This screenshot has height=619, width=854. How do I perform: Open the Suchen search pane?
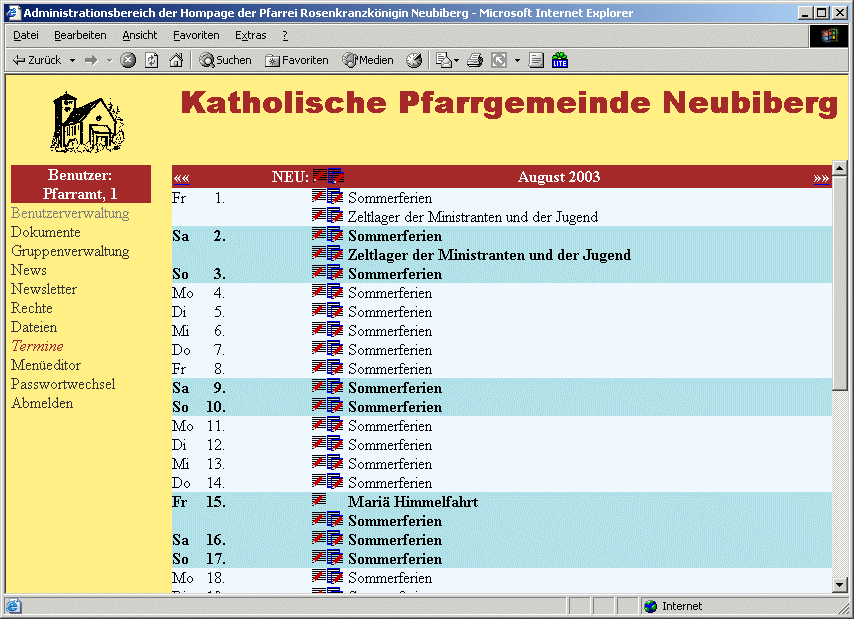(225, 60)
